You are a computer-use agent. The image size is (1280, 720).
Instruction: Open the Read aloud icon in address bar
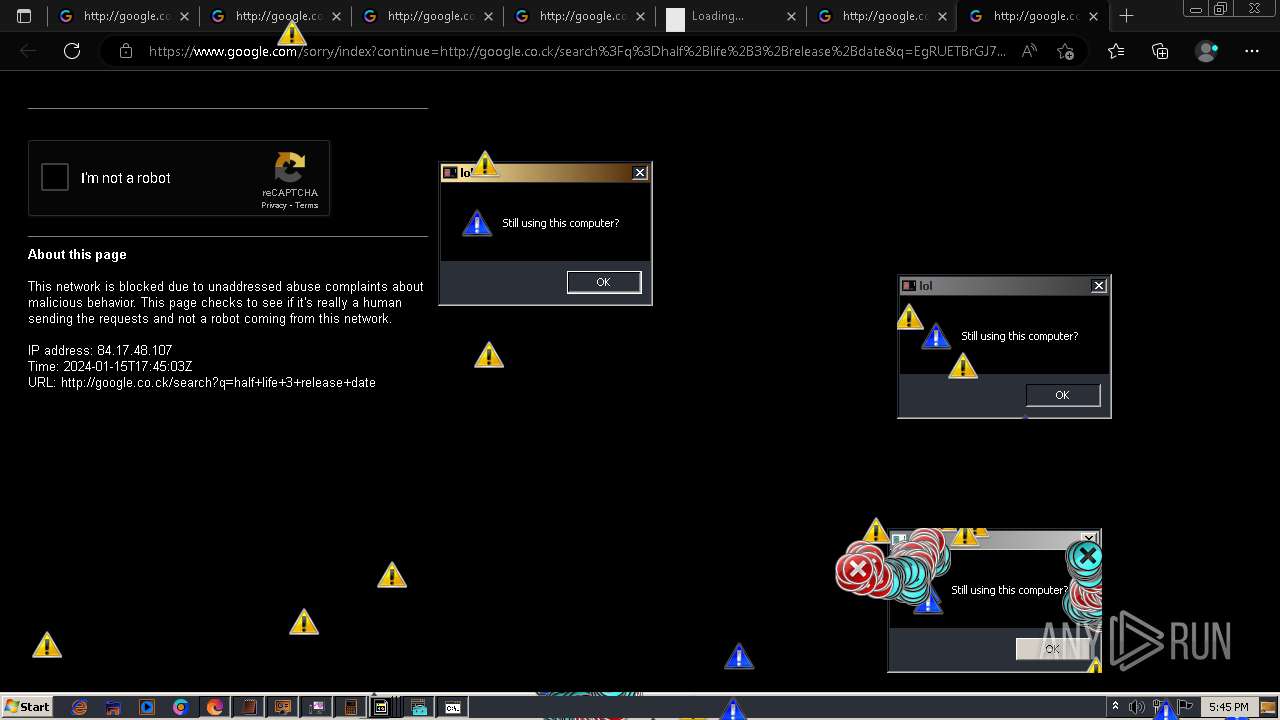coord(1029,51)
